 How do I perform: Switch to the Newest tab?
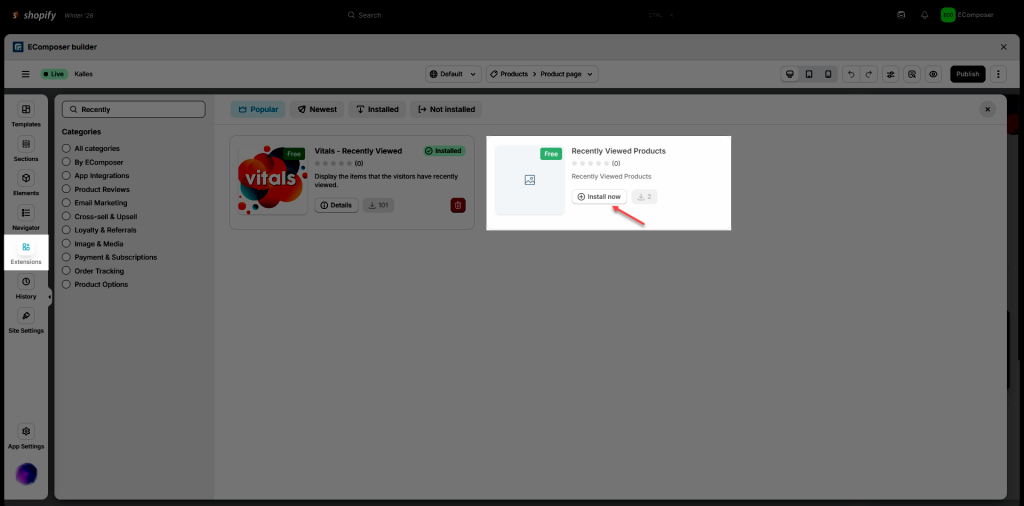coord(316,109)
